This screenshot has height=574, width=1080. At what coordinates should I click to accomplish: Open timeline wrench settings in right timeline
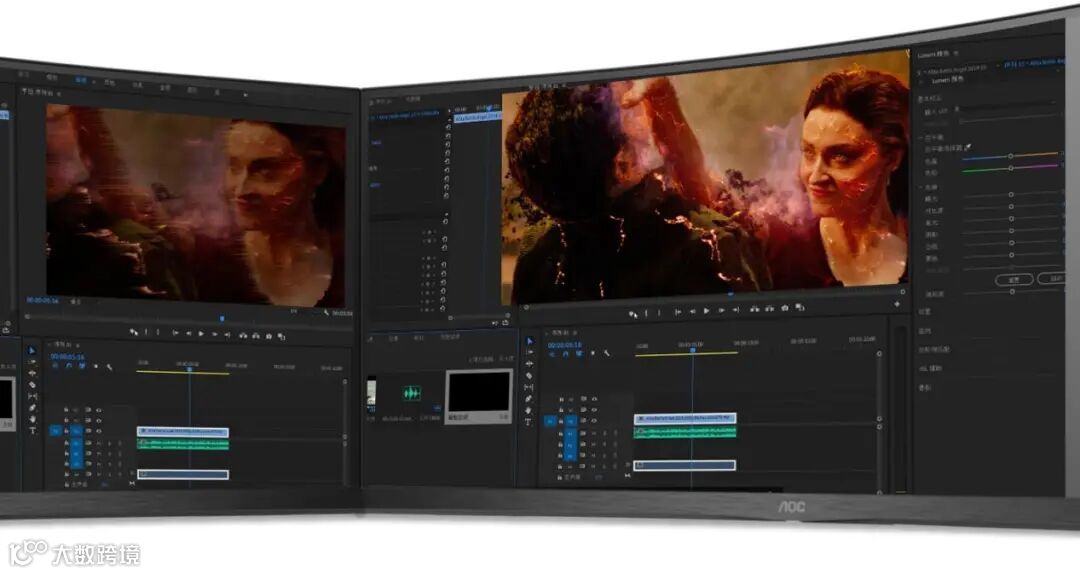607,353
